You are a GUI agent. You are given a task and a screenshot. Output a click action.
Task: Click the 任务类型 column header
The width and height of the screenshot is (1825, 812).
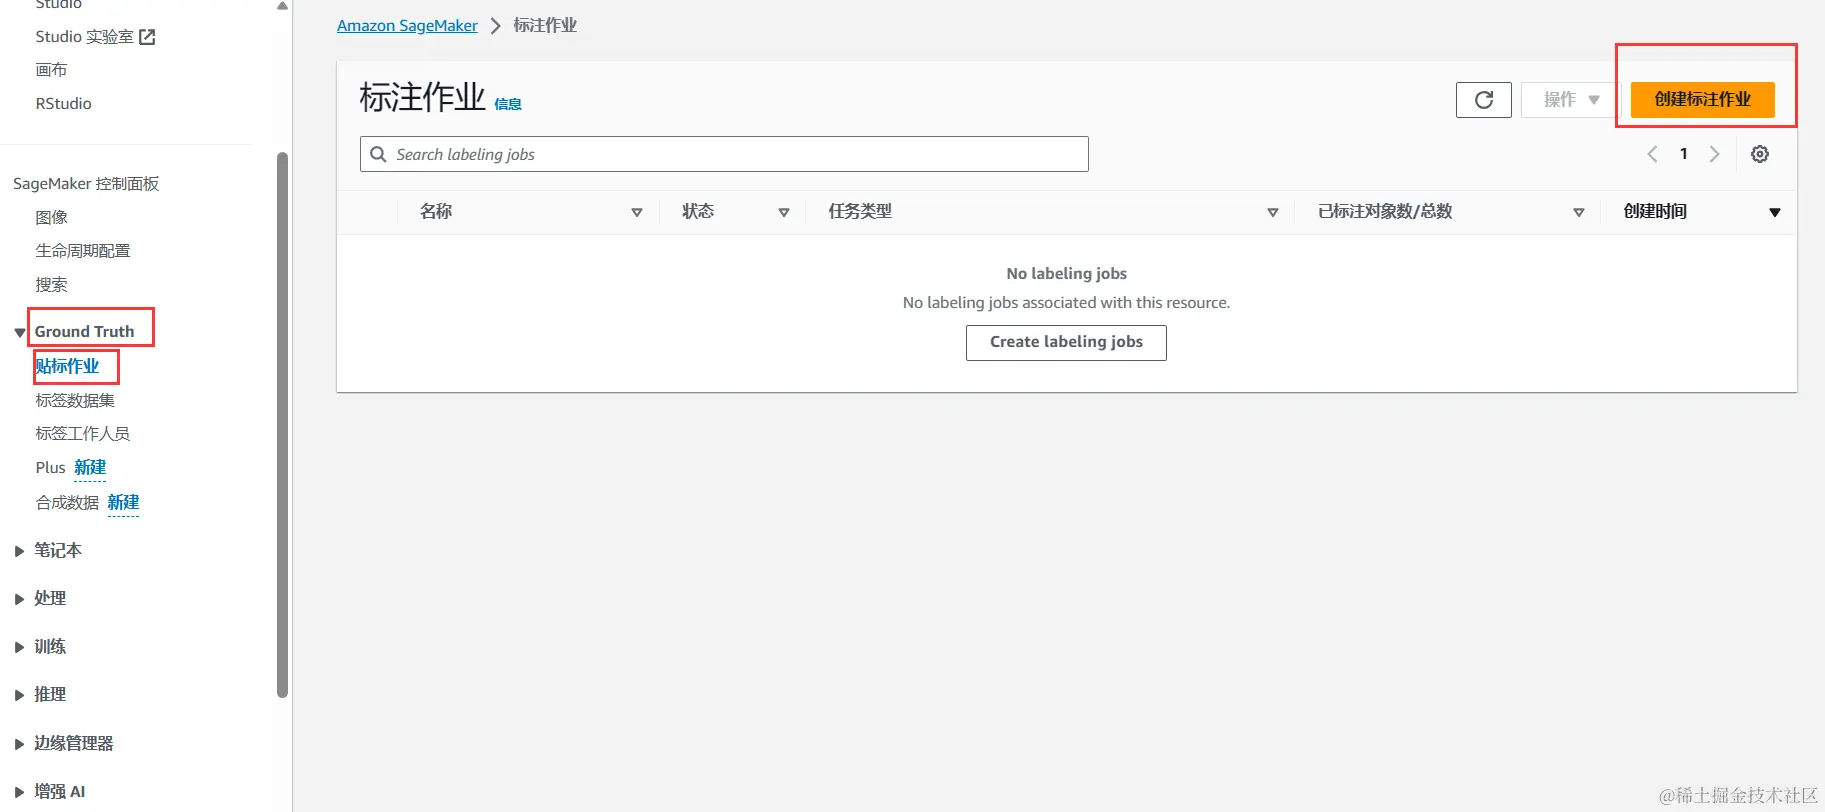point(860,211)
